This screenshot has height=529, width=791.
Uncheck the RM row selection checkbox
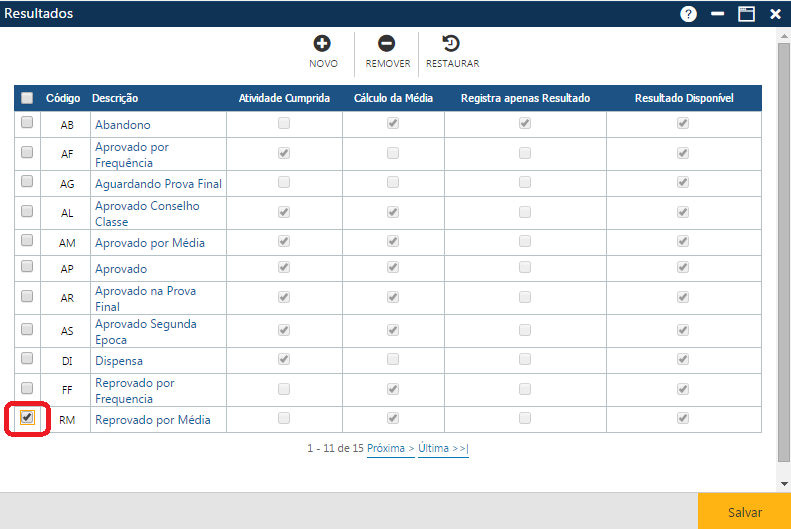pyautogui.click(x=27, y=417)
